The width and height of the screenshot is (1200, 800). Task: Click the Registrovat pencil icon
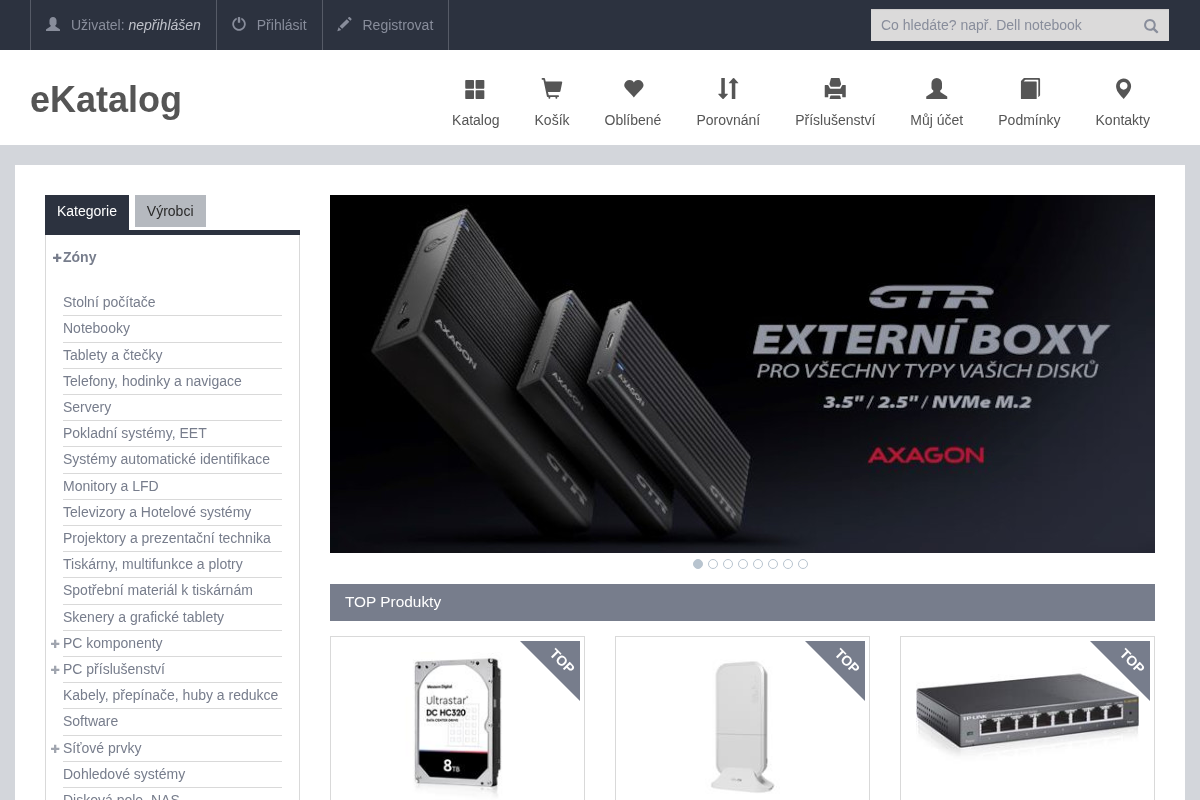pos(345,24)
